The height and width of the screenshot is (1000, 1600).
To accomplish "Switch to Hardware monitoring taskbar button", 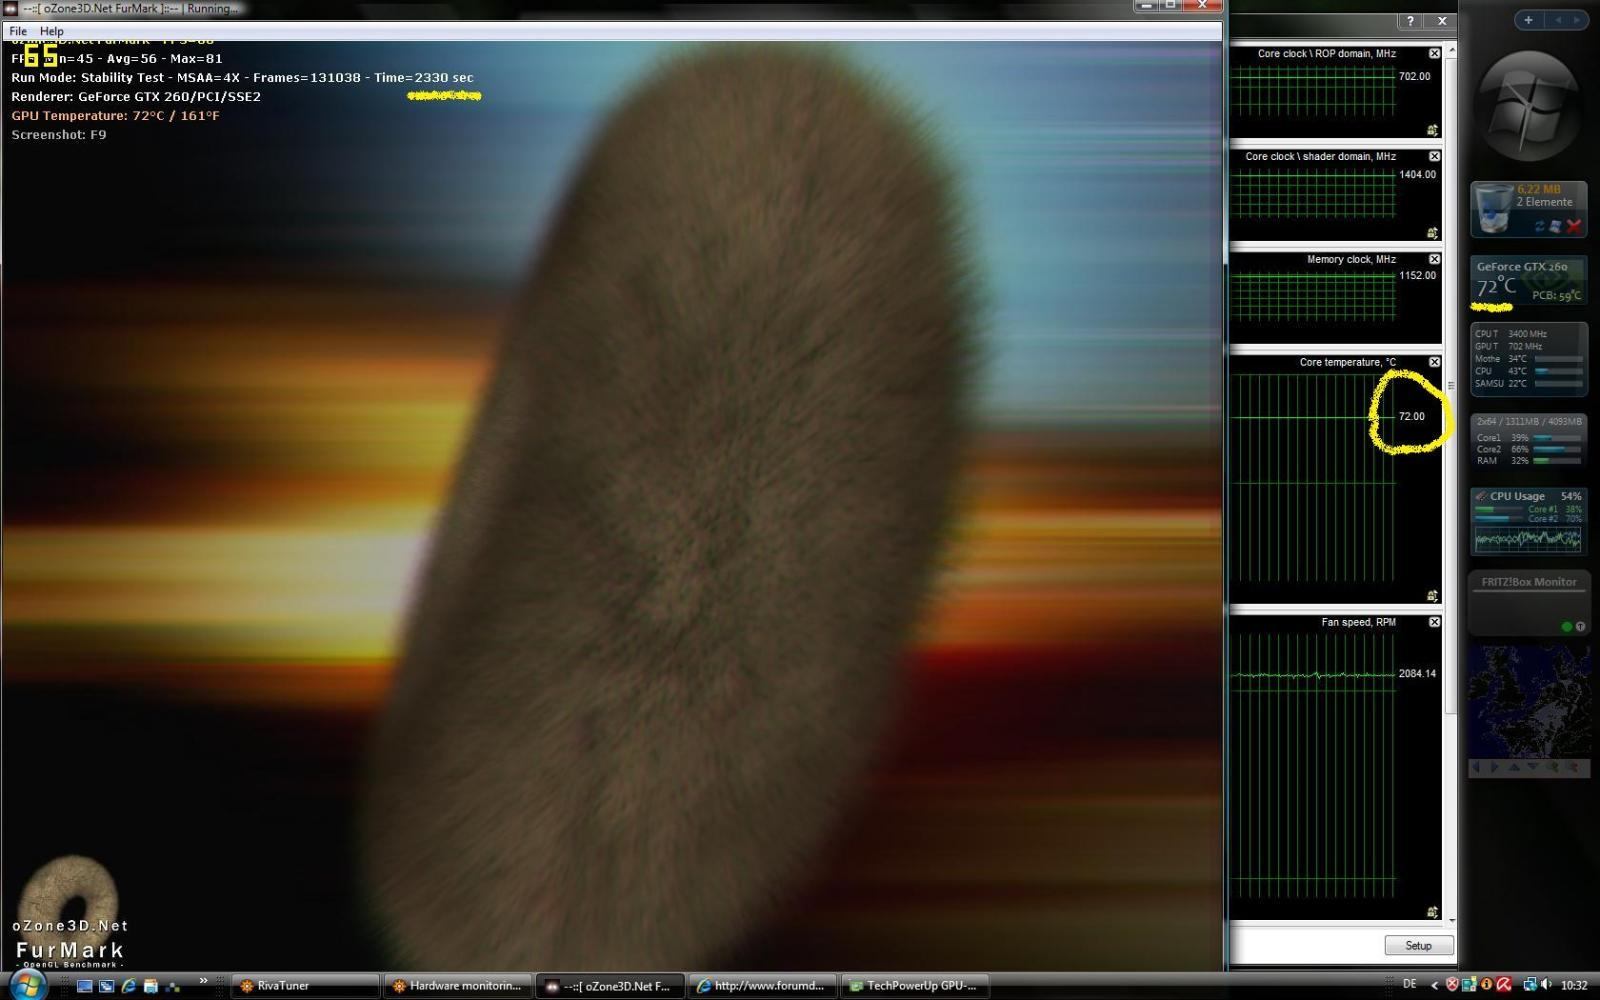I will pos(459,986).
